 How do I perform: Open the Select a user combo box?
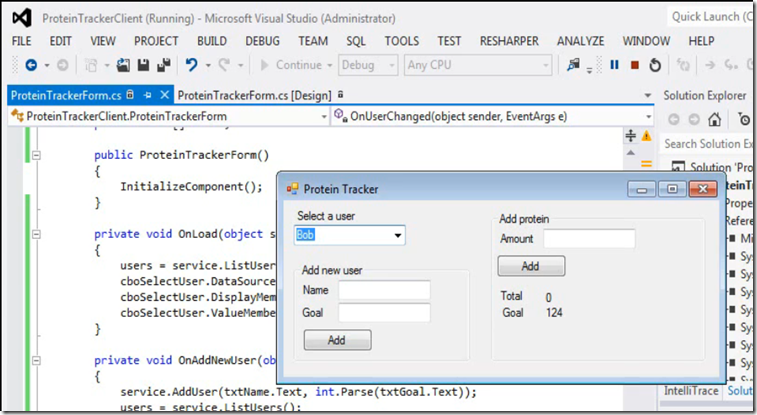pos(398,235)
